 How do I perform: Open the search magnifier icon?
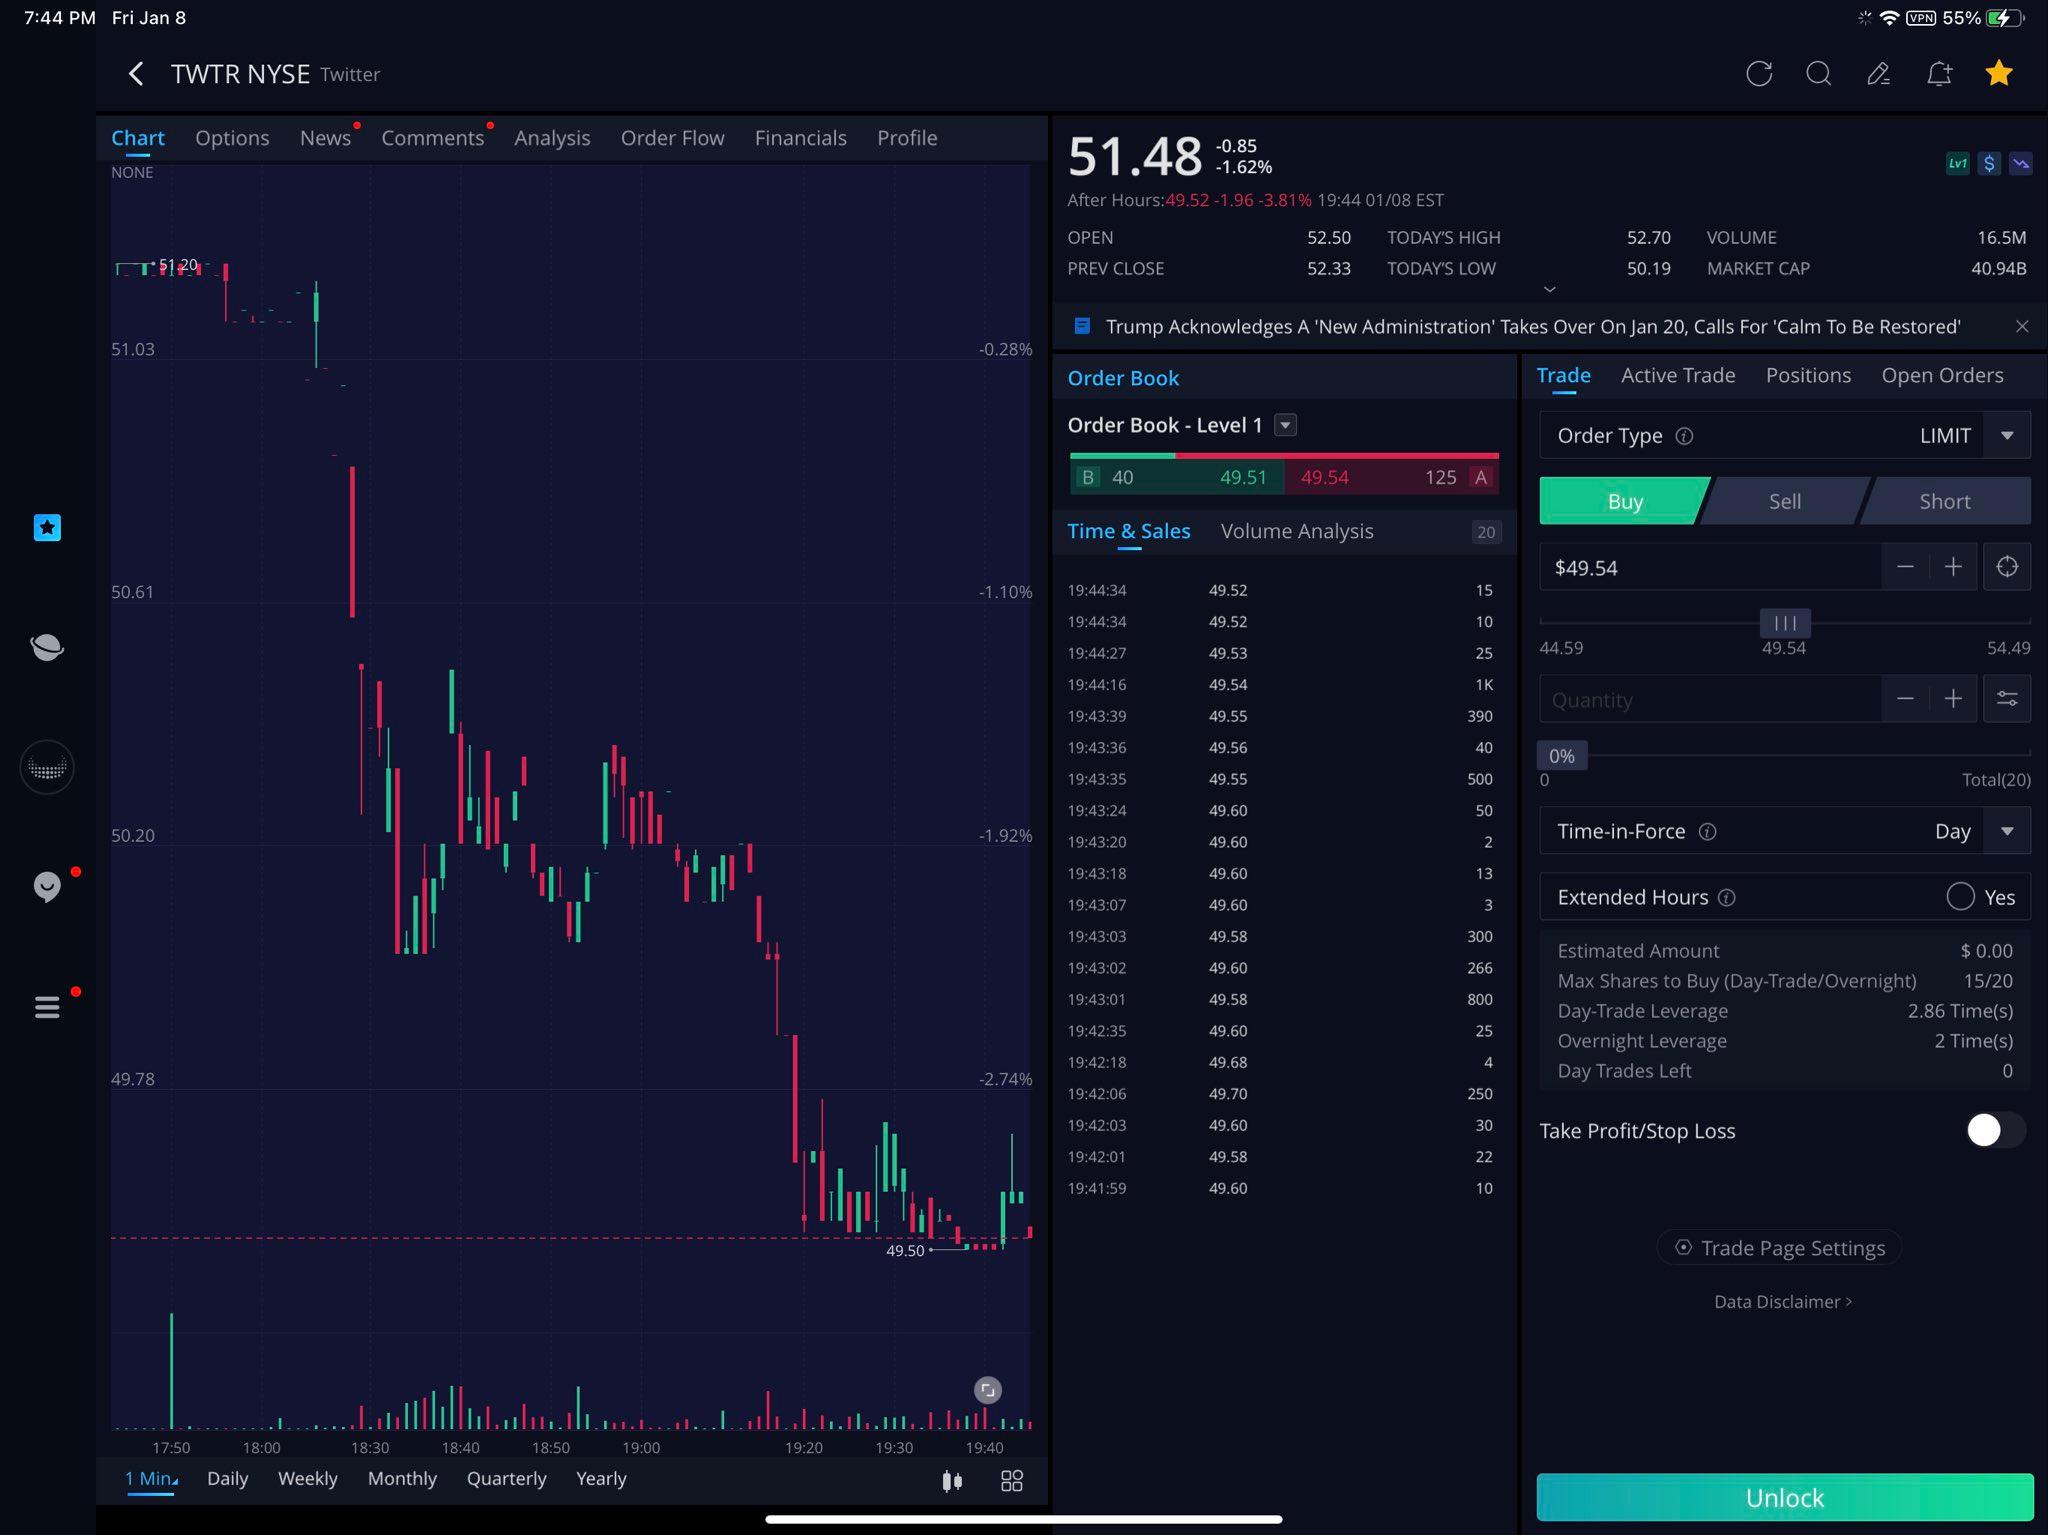[1819, 74]
